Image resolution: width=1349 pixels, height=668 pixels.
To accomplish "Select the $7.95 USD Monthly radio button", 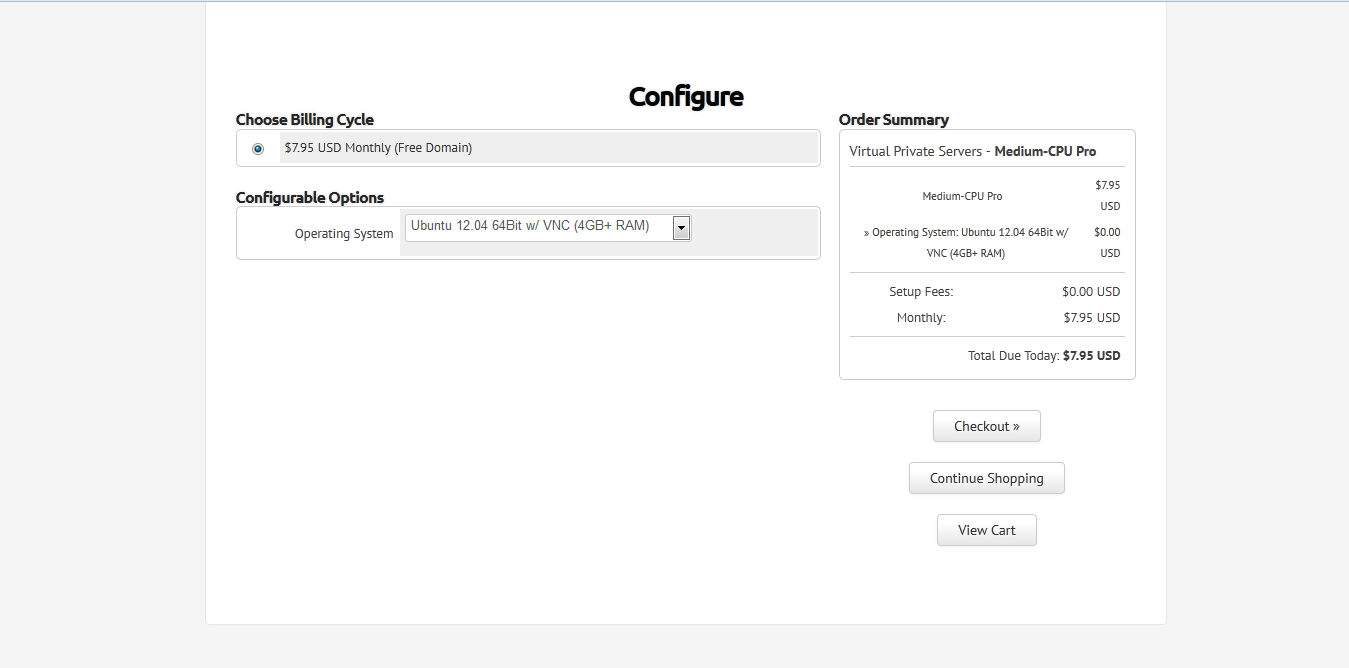I will pyautogui.click(x=258, y=149).
